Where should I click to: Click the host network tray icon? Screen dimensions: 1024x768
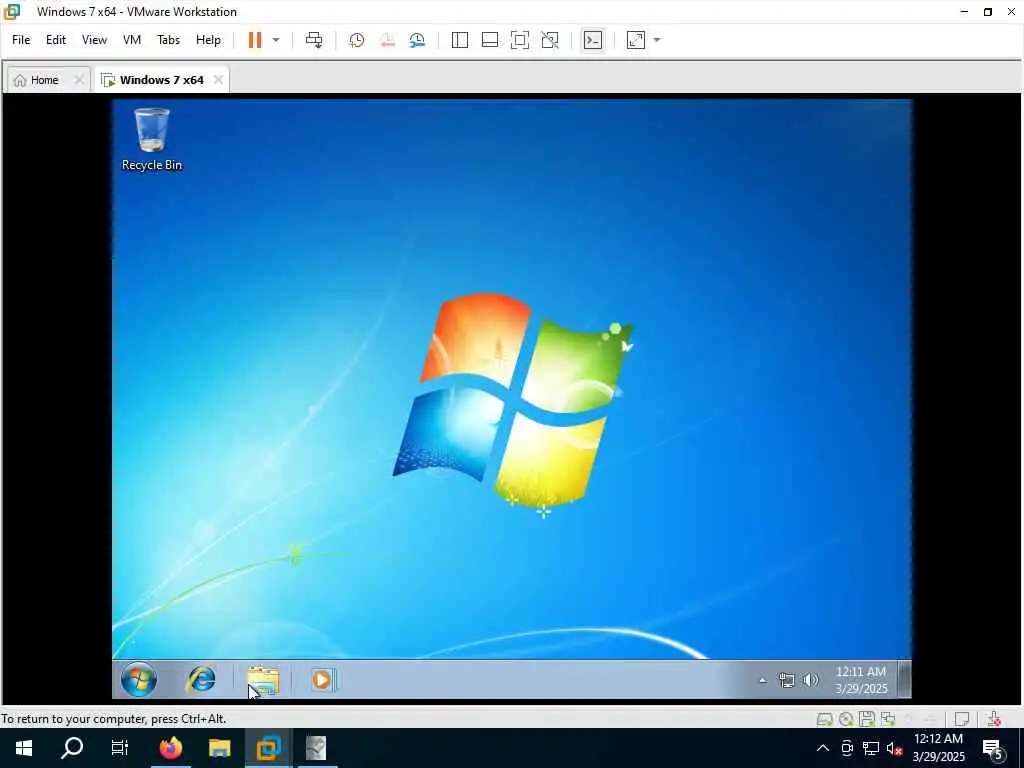coord(871,748)
